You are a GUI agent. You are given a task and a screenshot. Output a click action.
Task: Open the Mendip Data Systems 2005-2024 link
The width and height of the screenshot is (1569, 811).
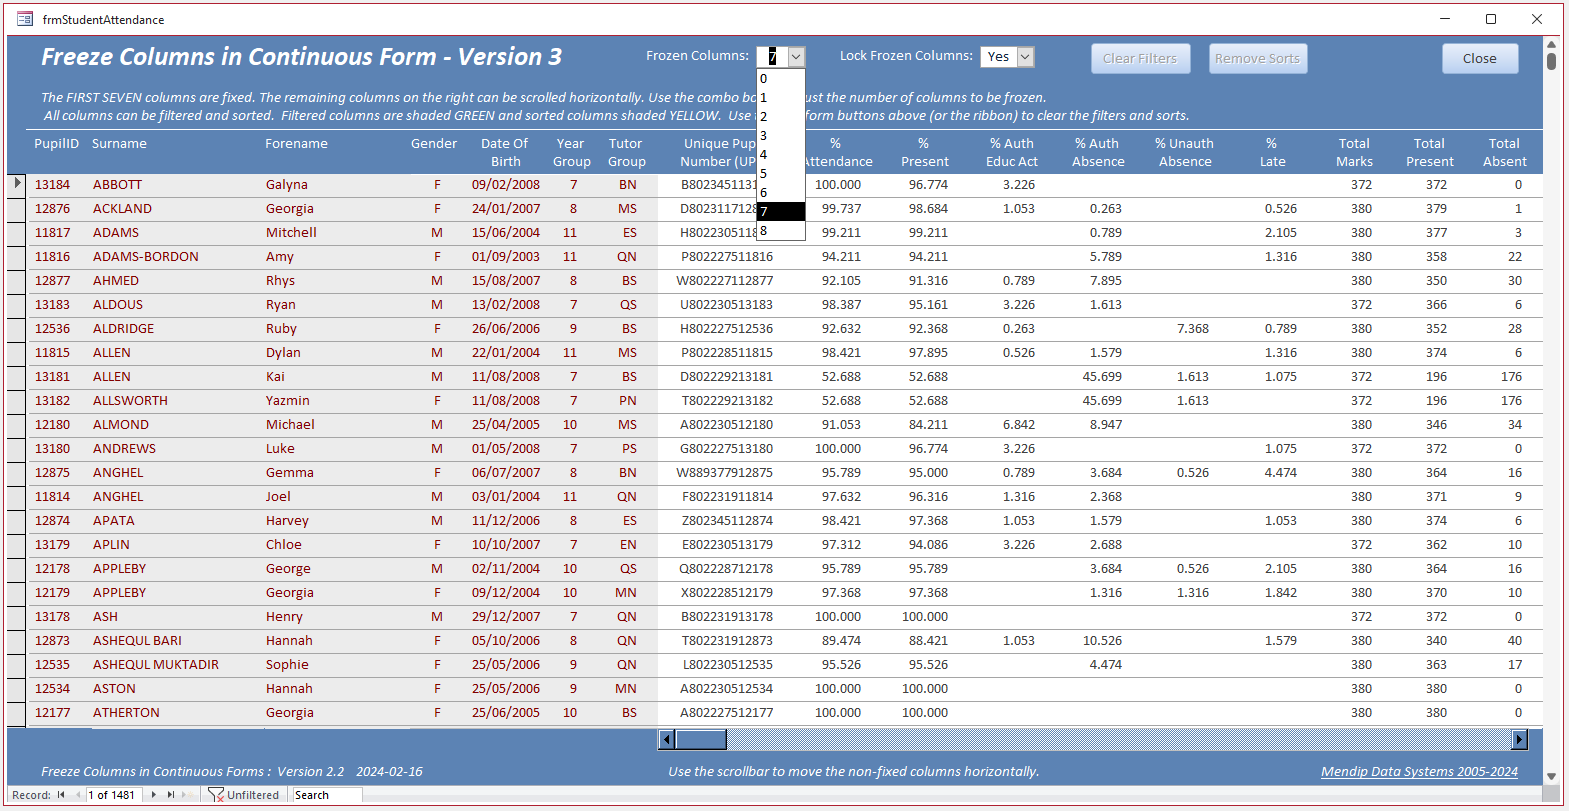pyautogui.click(x=1419, y=771)
